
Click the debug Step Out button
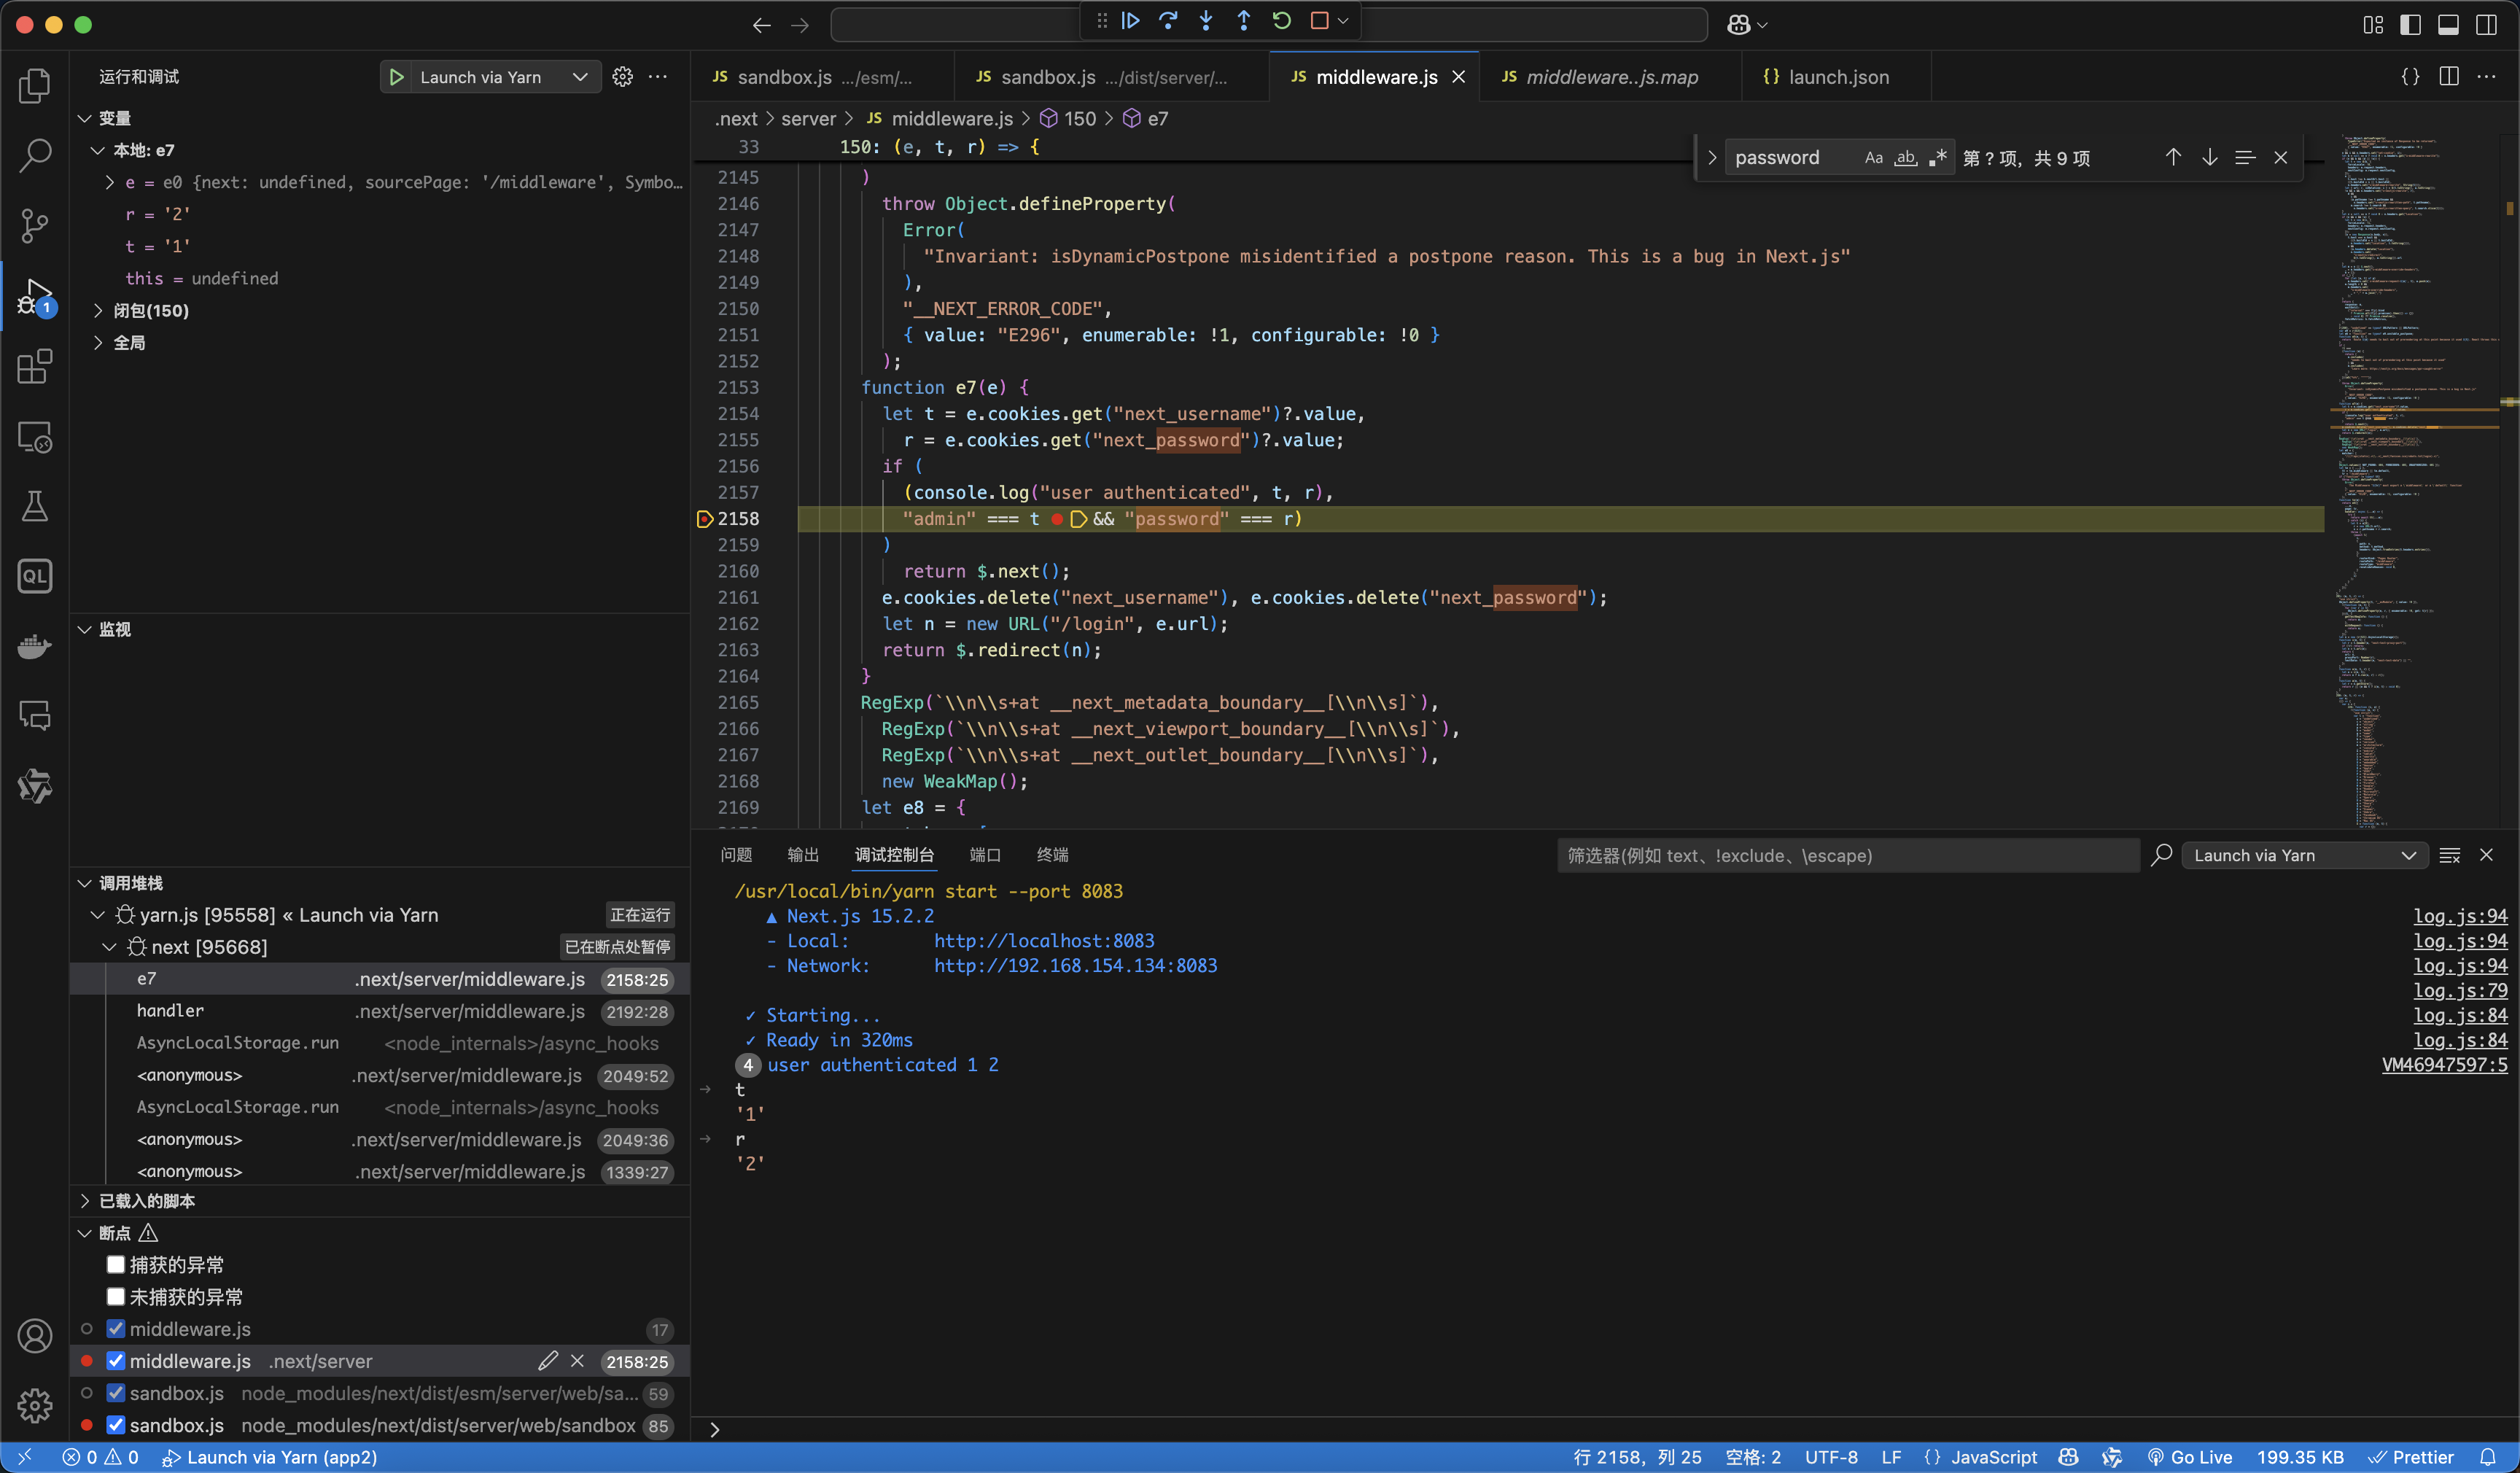pyautogui.click(x=1244, y=21)
